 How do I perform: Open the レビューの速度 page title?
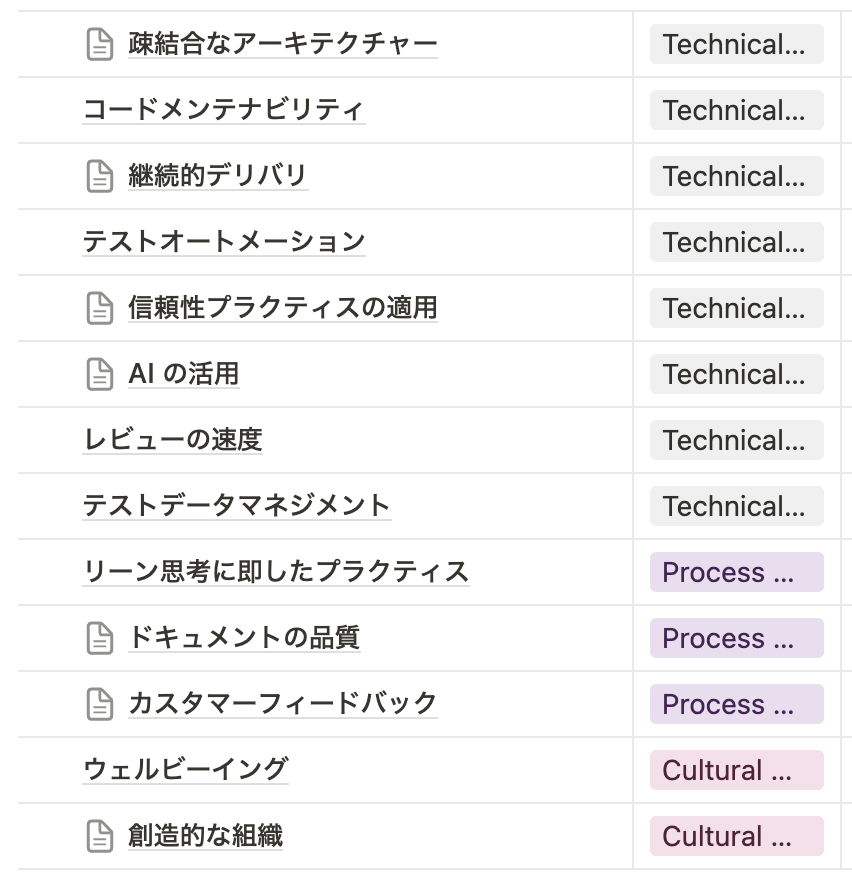point(172,440)
